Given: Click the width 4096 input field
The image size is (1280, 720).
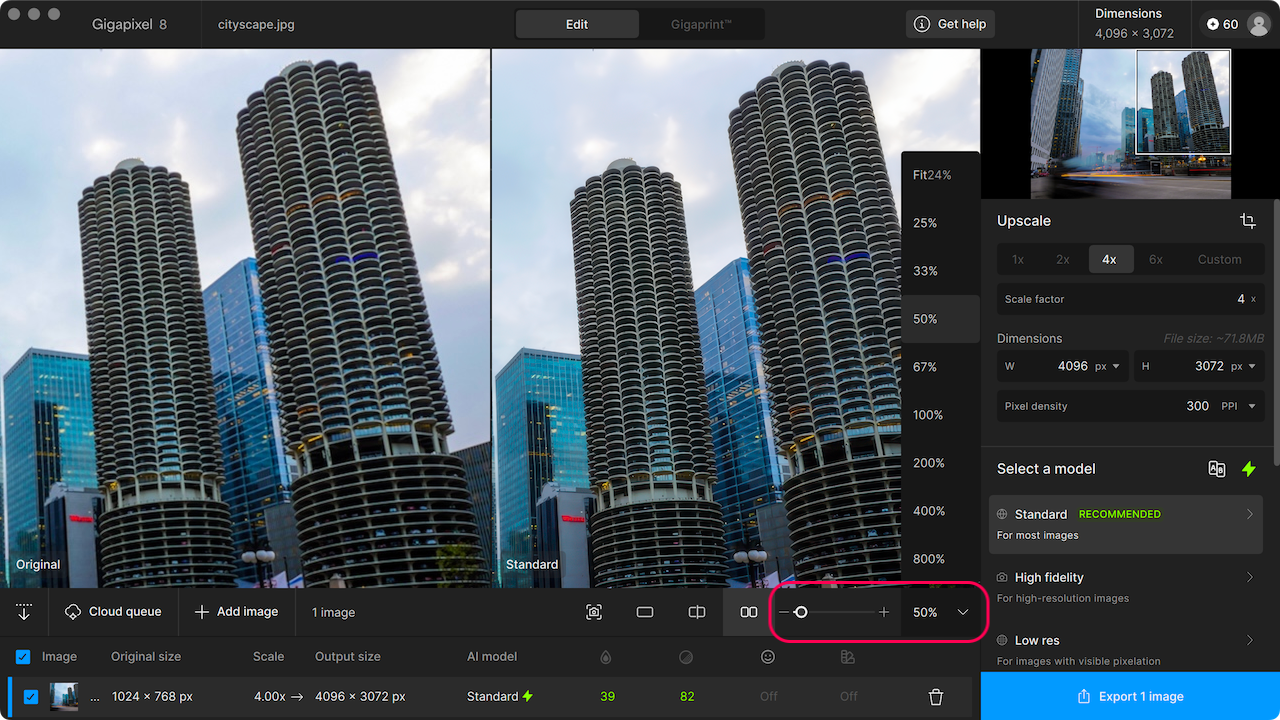Looking at the screenshot, I should click(x=1062, y=366).
